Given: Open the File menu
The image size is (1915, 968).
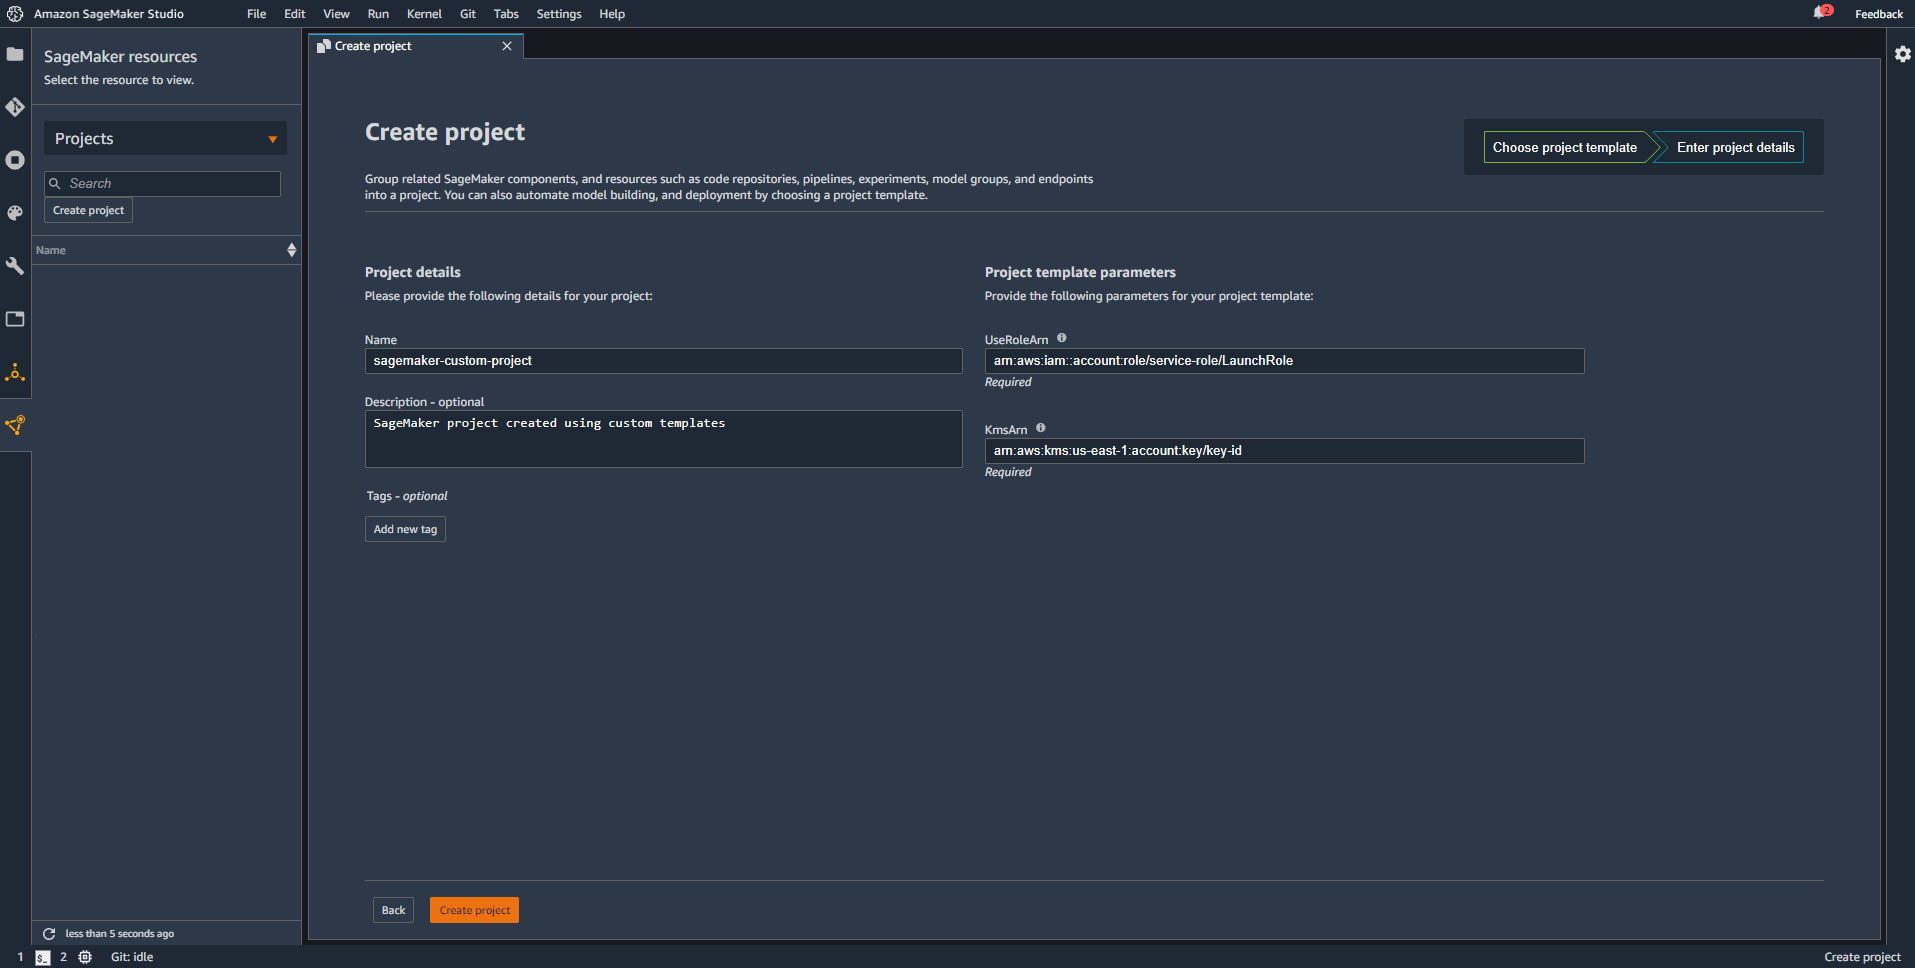Looking at the screenshot, I should click(257, 14).
